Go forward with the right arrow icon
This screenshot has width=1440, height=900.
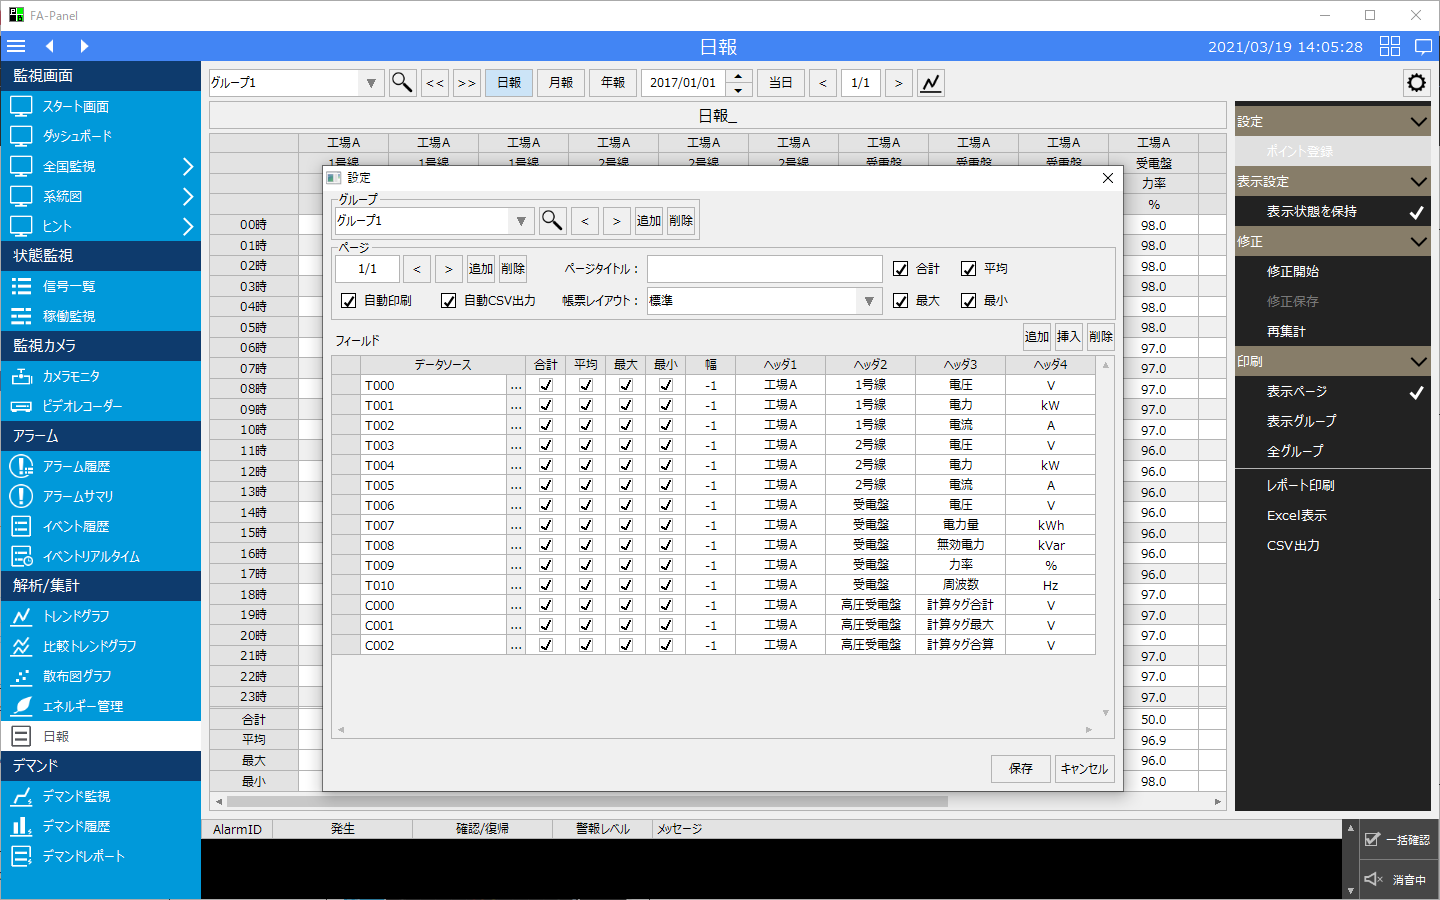tap(84, 46)
